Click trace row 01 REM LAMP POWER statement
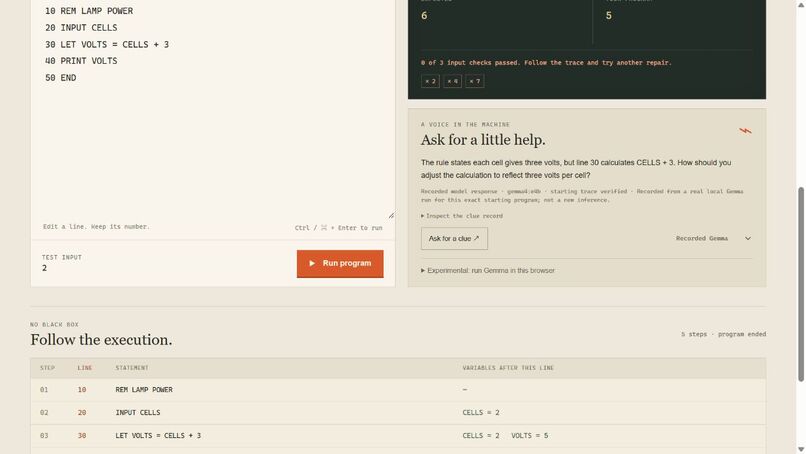The width and height of the screenshot is (806, 454). click(144, 390)
